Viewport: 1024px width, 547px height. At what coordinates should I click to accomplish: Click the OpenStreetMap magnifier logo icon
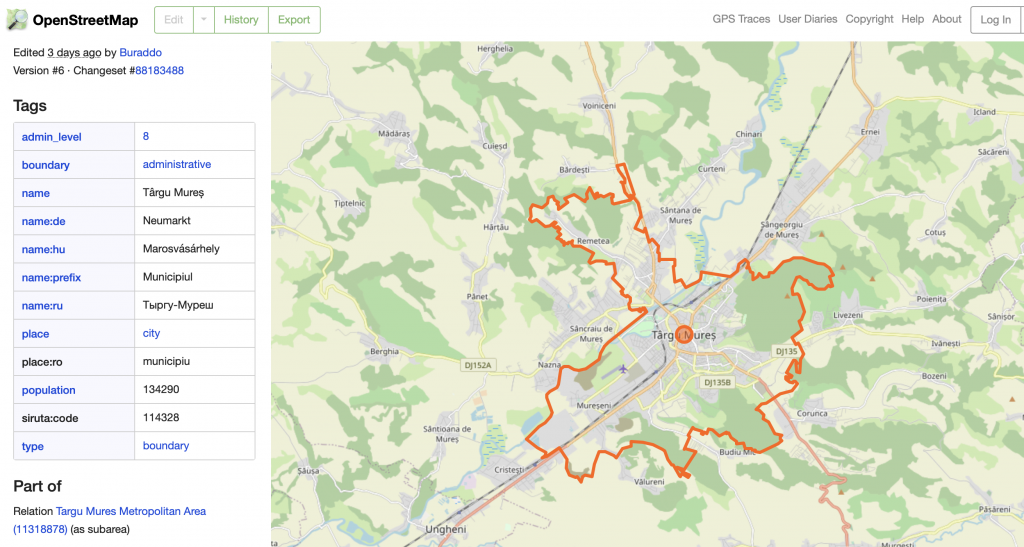[x=17, y=20]
